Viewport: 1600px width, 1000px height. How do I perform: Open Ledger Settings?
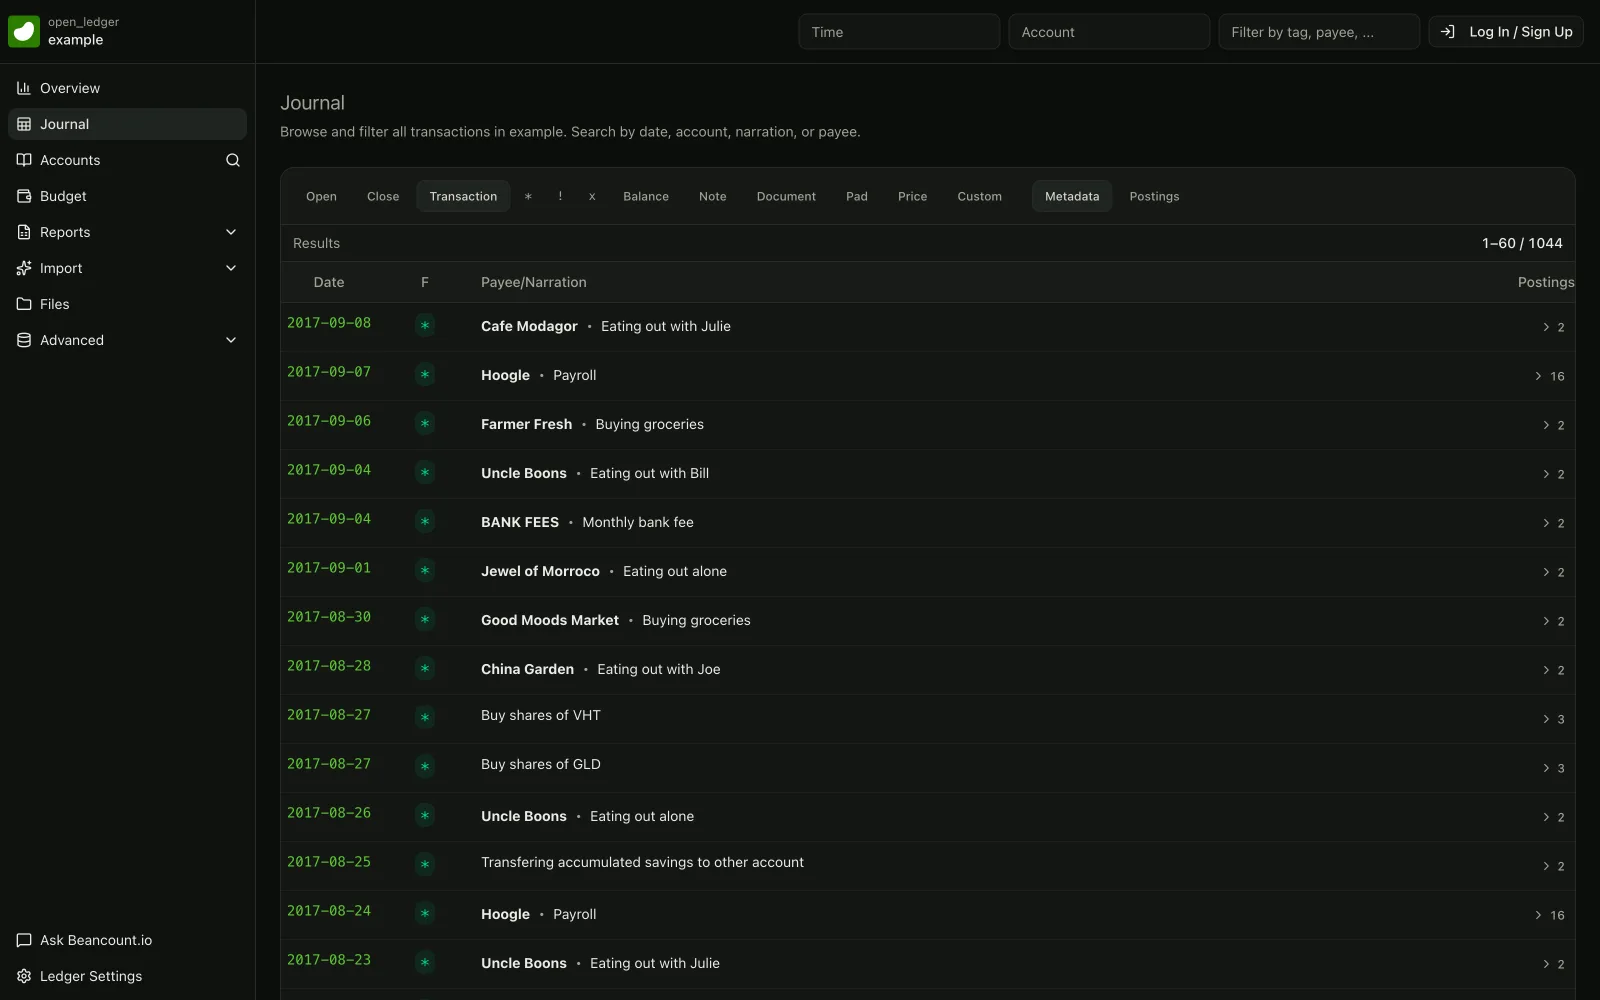click(127, 976)
